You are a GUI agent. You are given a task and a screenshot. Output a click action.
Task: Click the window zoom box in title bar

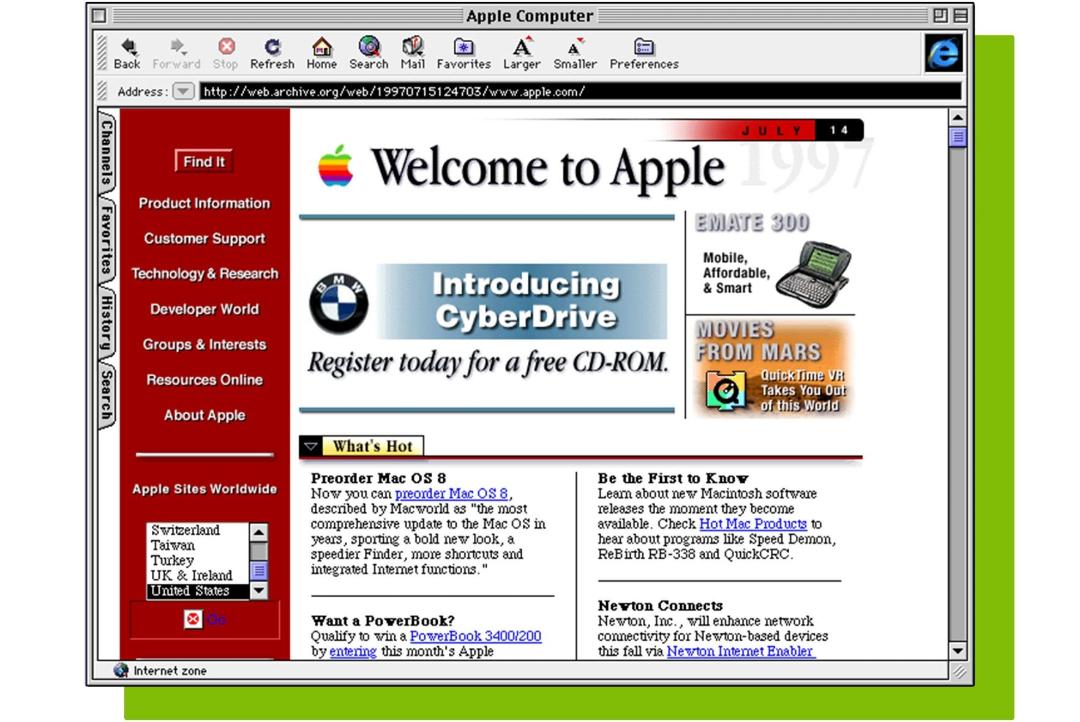point(940,15)
